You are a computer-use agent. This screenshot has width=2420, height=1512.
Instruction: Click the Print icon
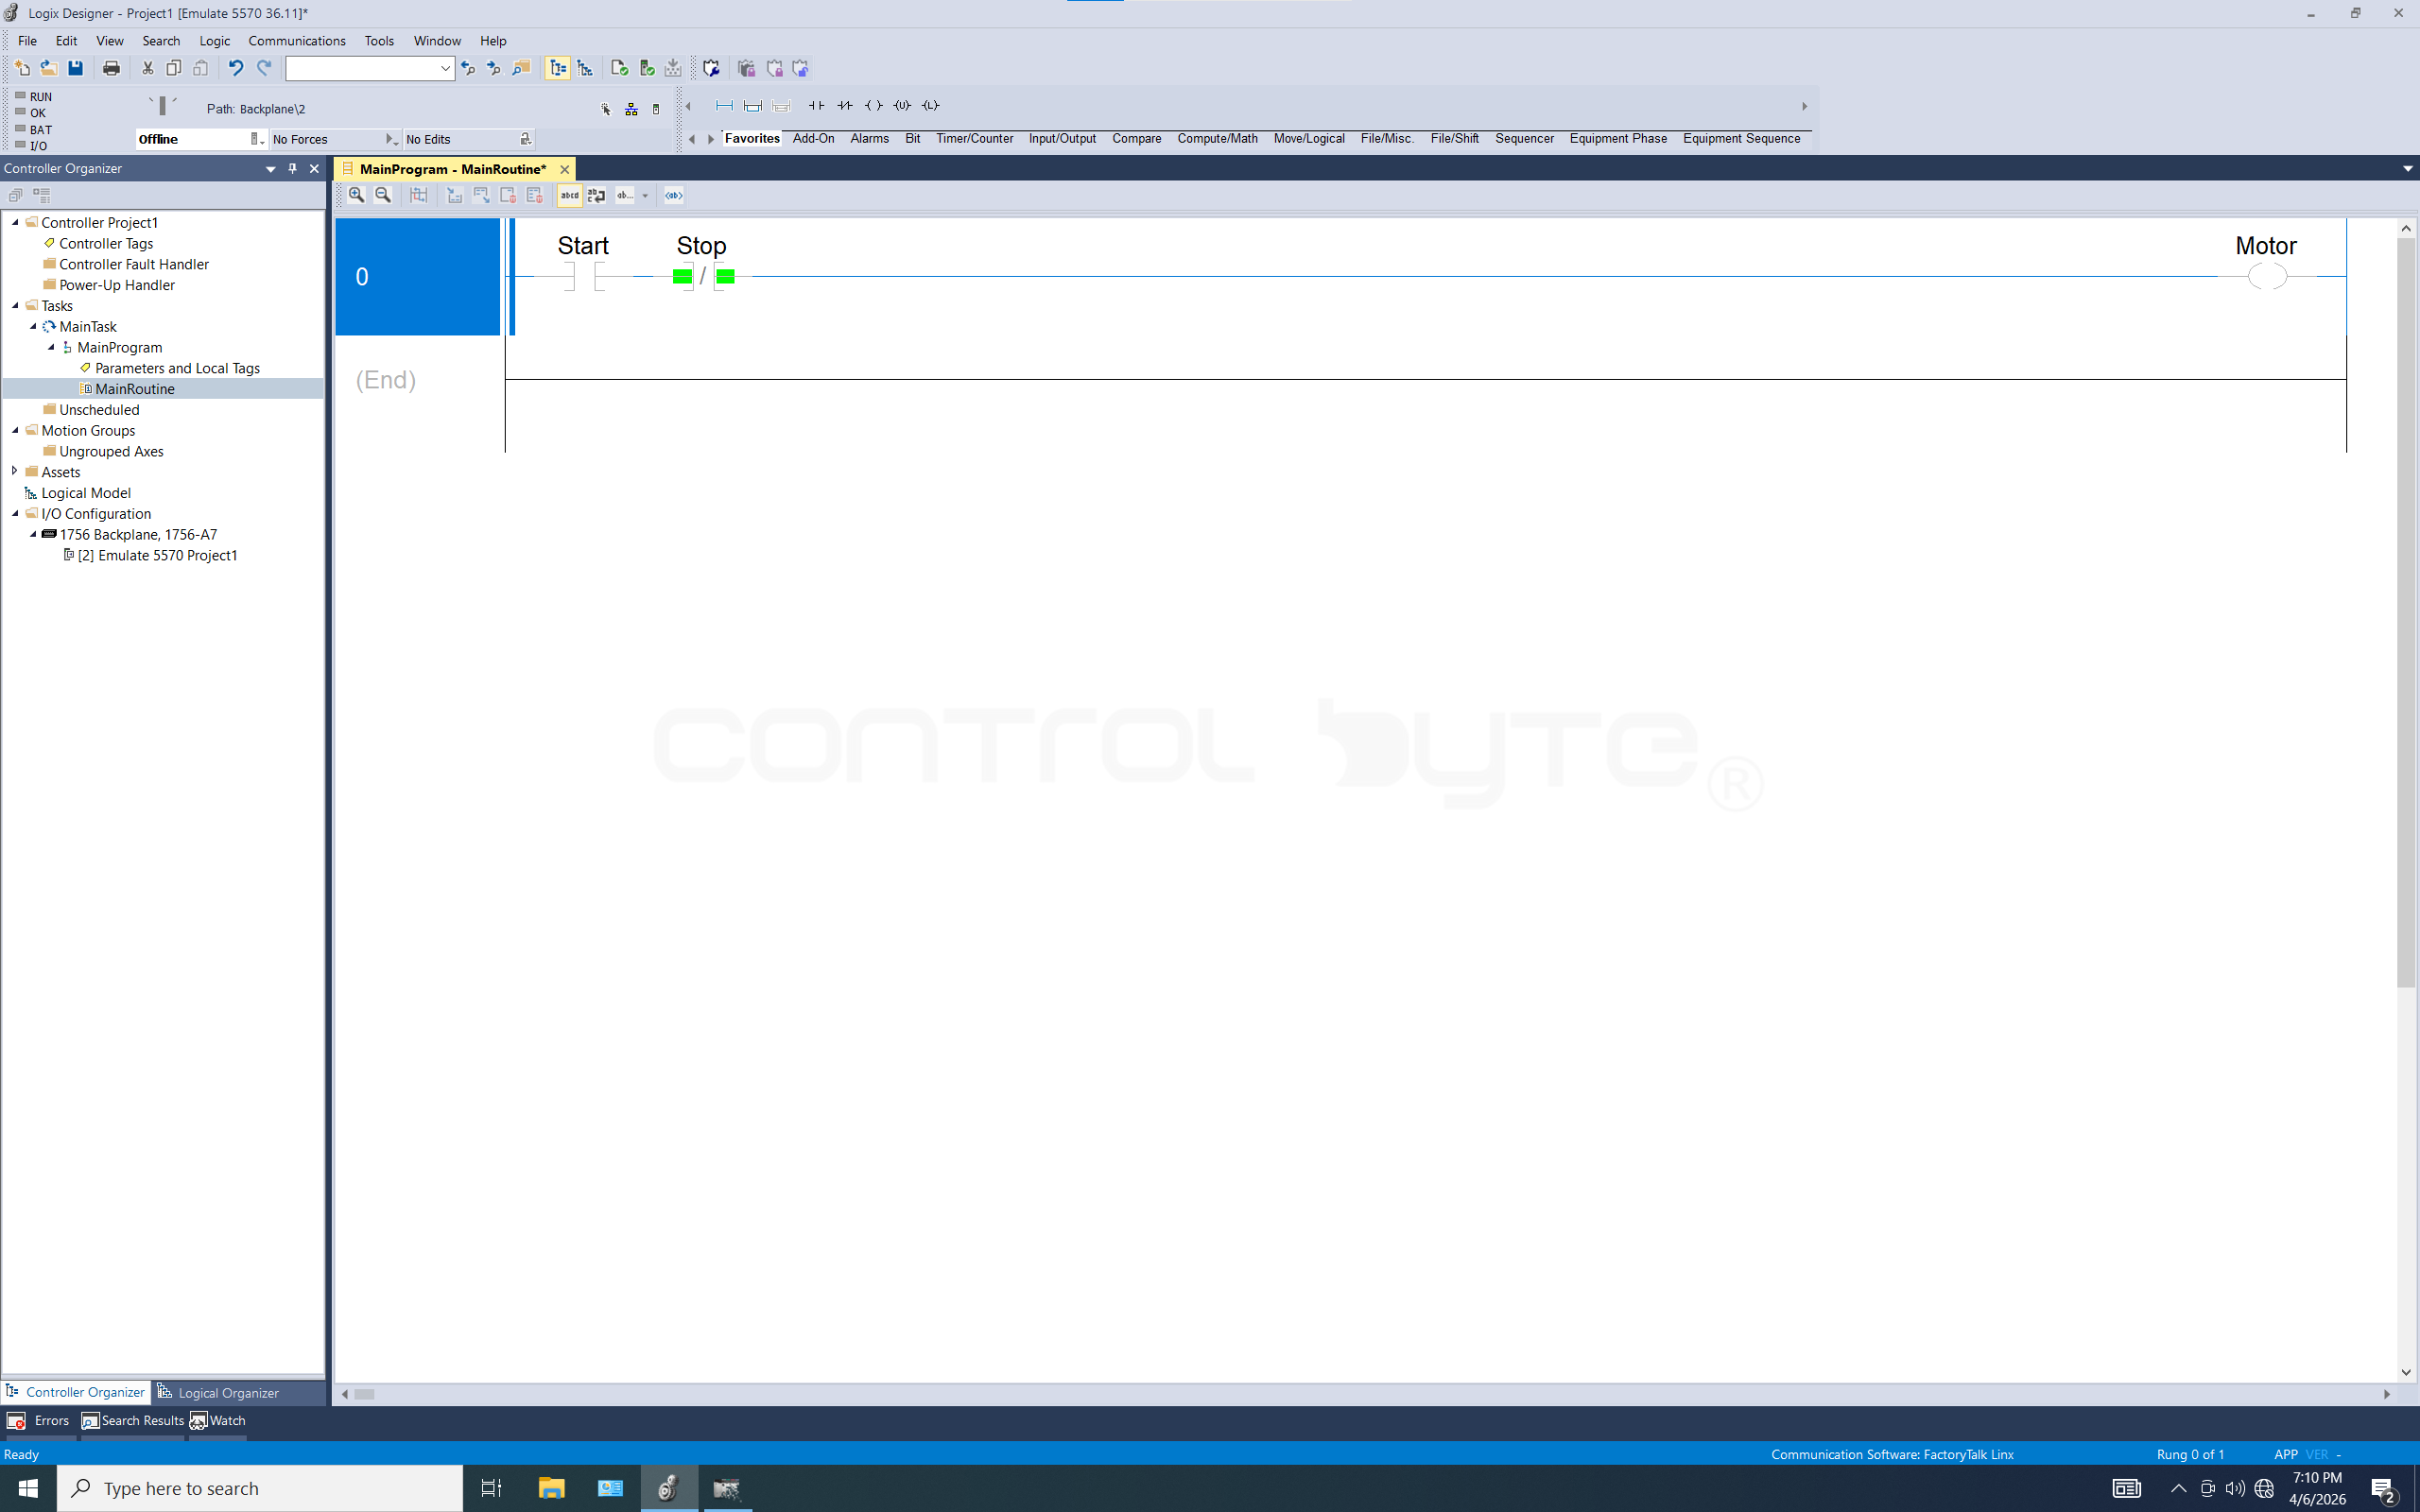pyautogui.click(x=111, y=68)
